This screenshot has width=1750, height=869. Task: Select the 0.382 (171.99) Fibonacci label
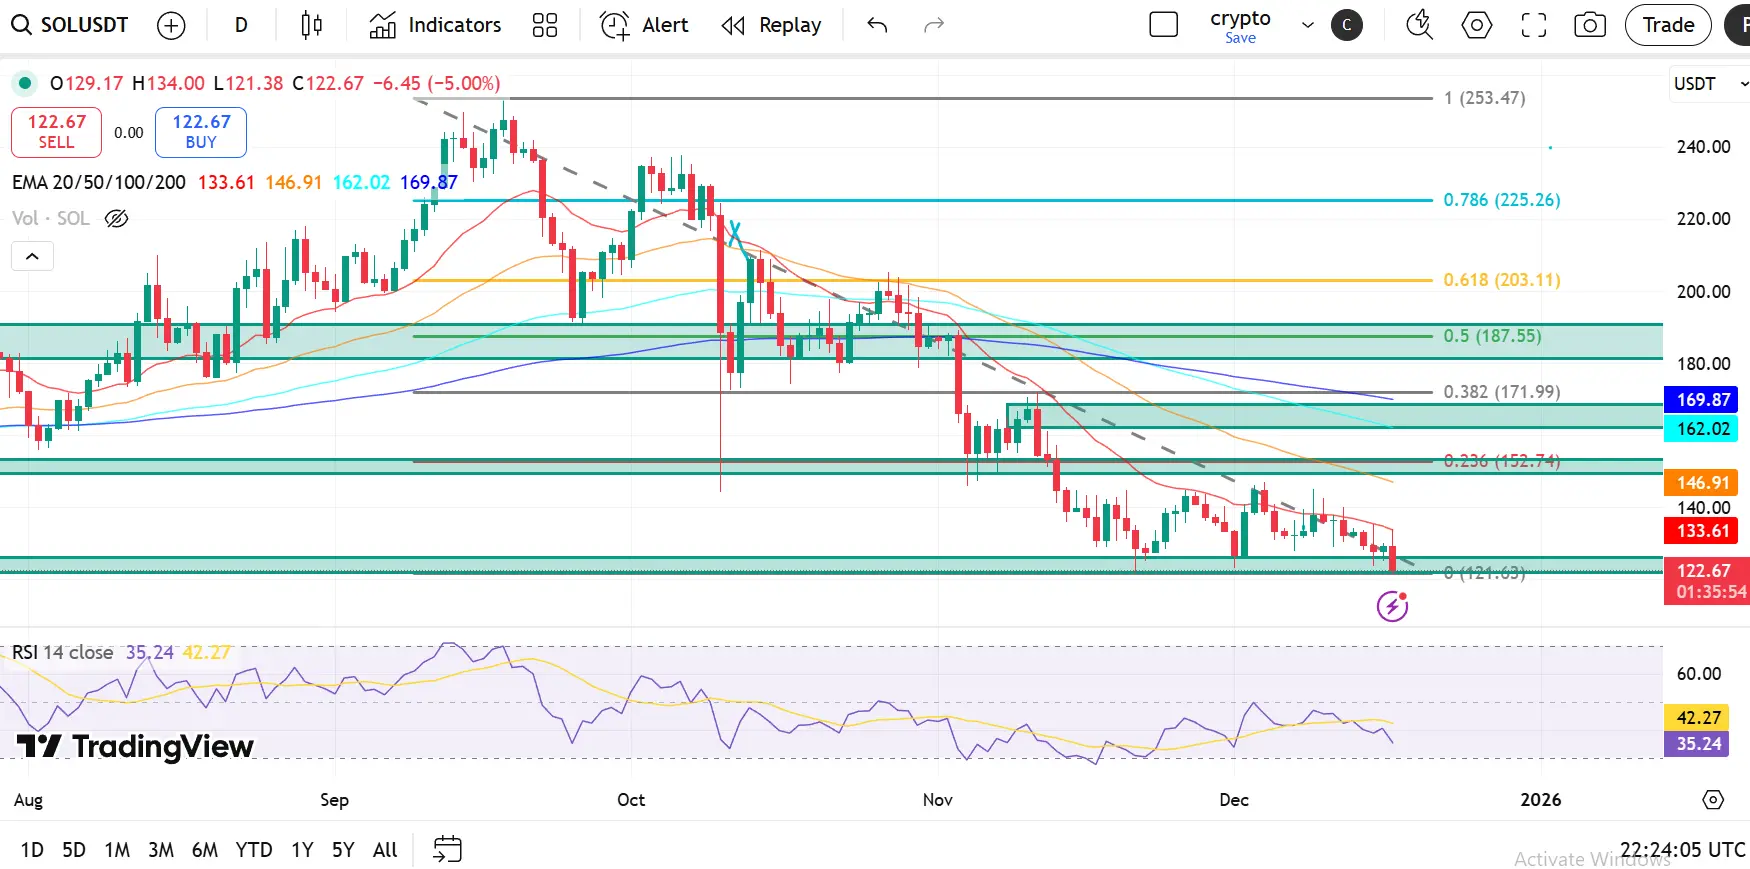[1501, 392]
